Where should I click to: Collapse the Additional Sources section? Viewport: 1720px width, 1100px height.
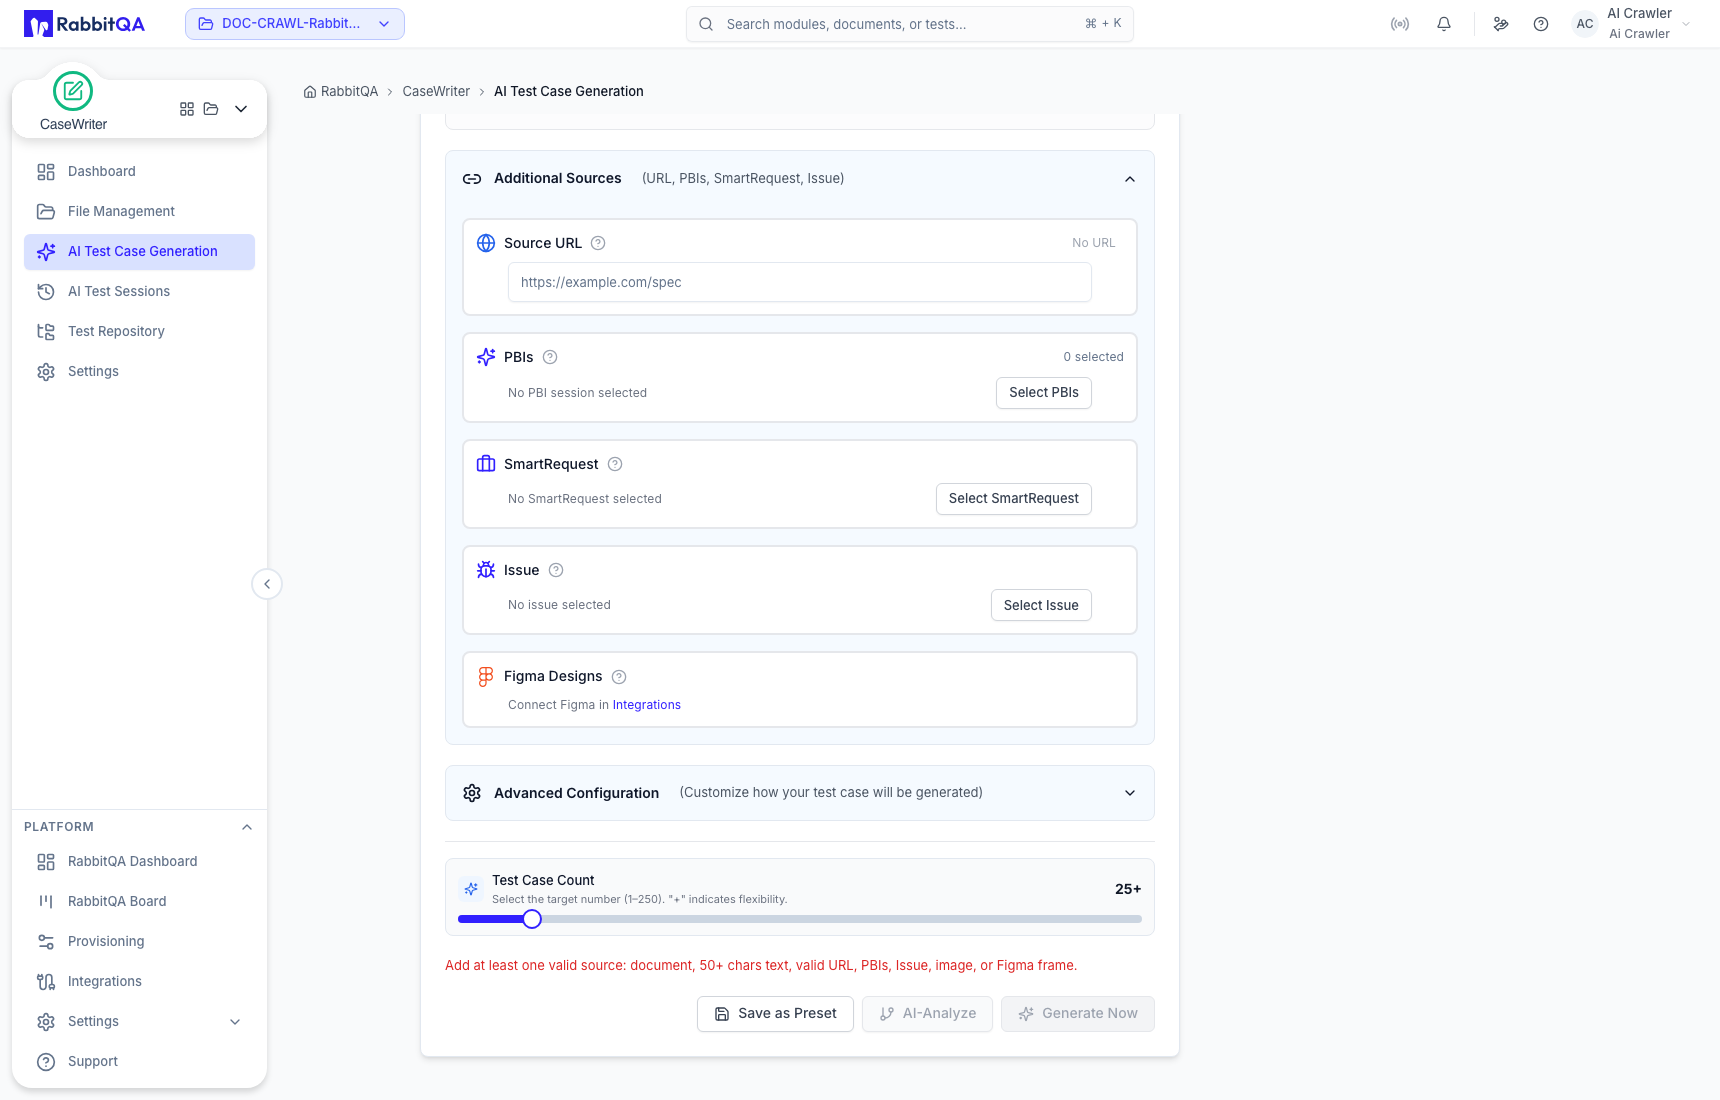click(1130, 179)
